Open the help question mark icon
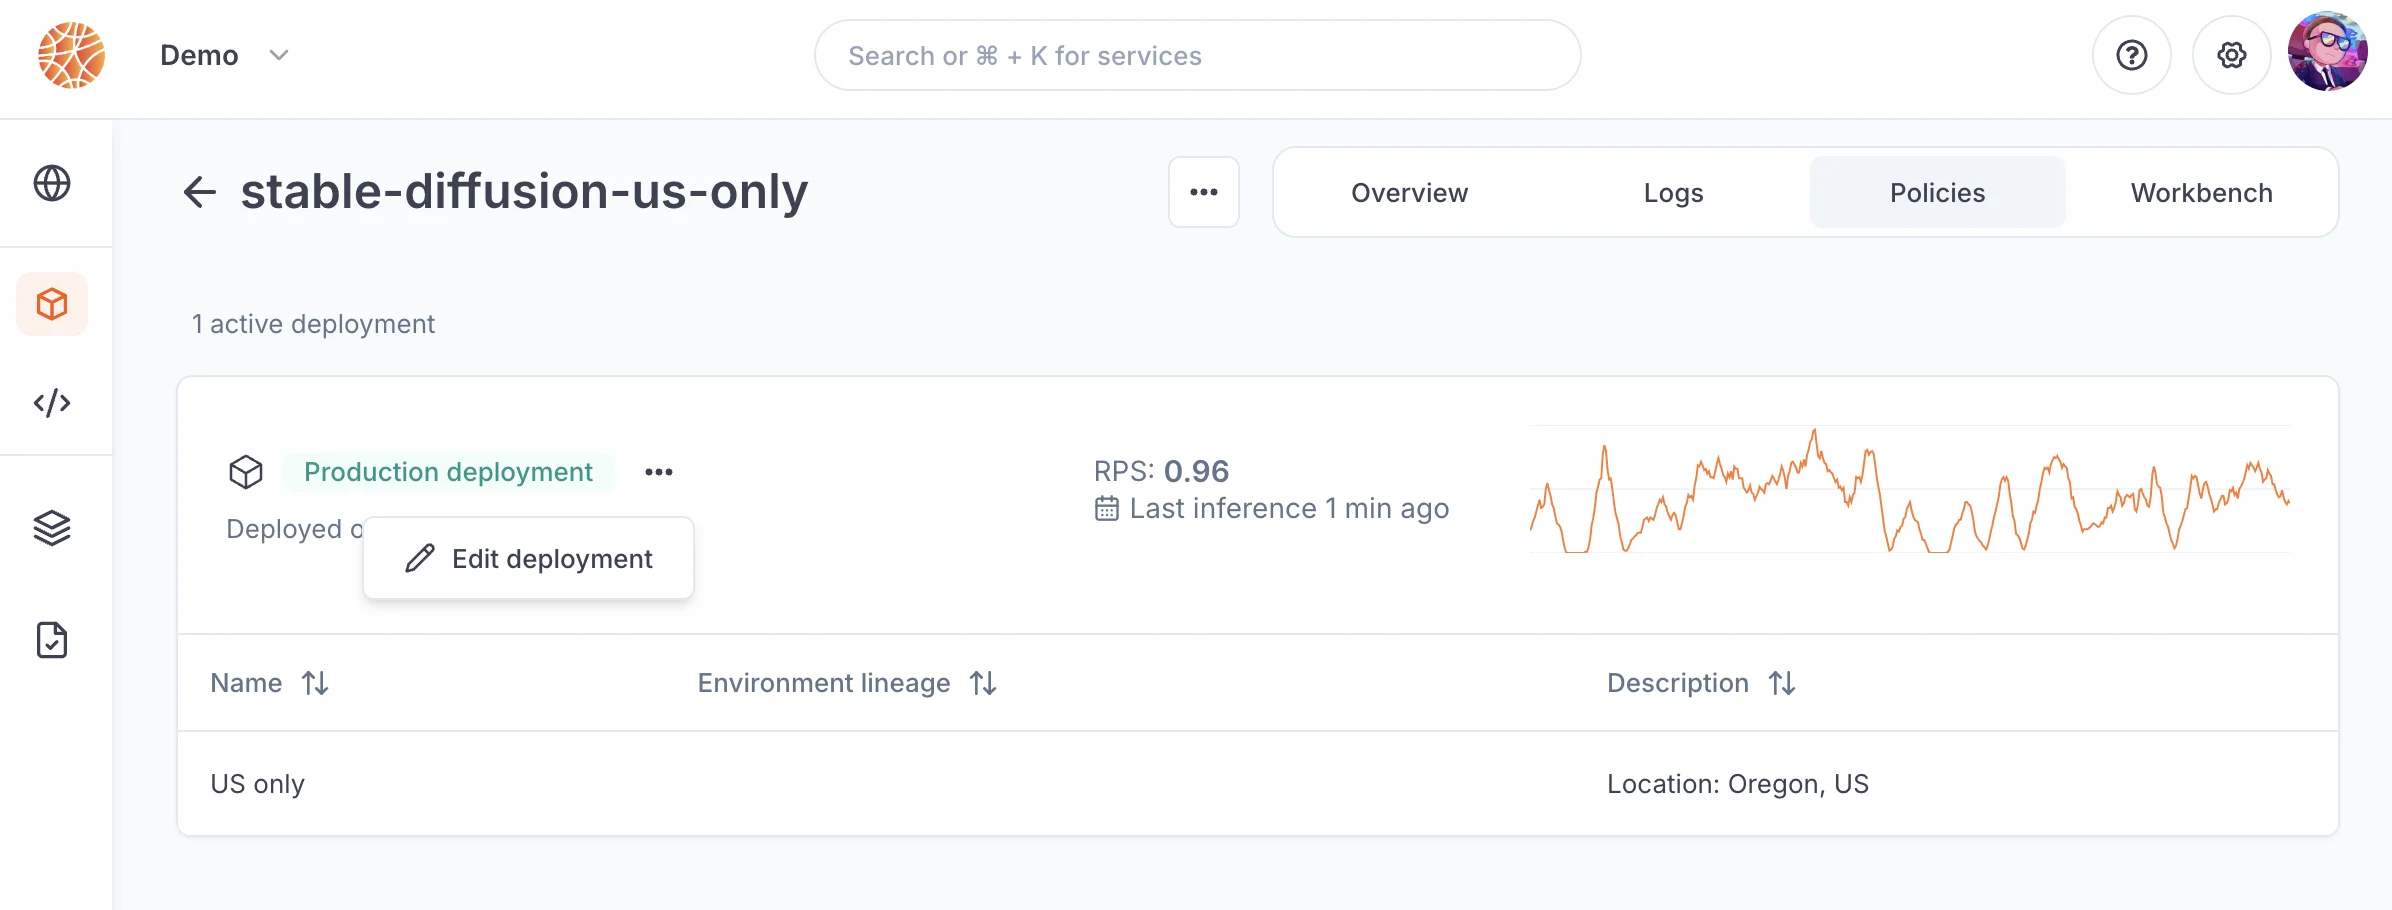Screen dimensions: 2392x910 [2132, 55]
